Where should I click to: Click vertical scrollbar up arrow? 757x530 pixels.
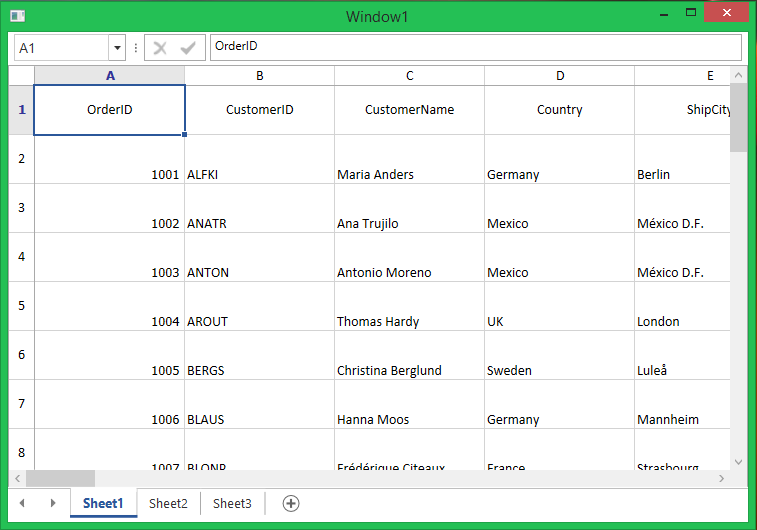click(x=738, y=75)
